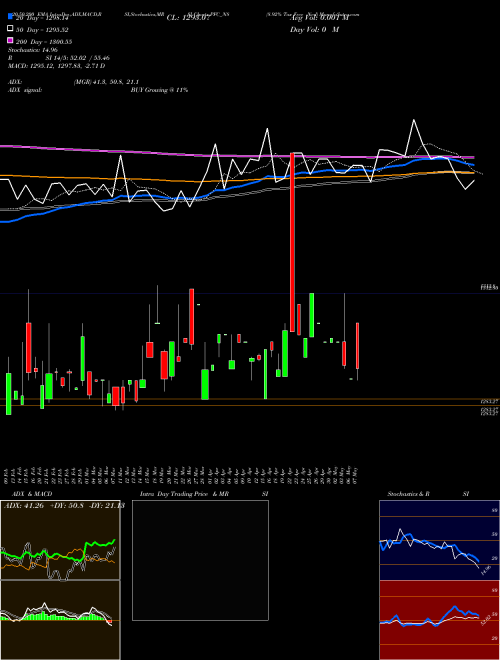This screenshot has height=660, width=500.
Task: Click the ADX (MGR) values text
Action: pos(106,82)
